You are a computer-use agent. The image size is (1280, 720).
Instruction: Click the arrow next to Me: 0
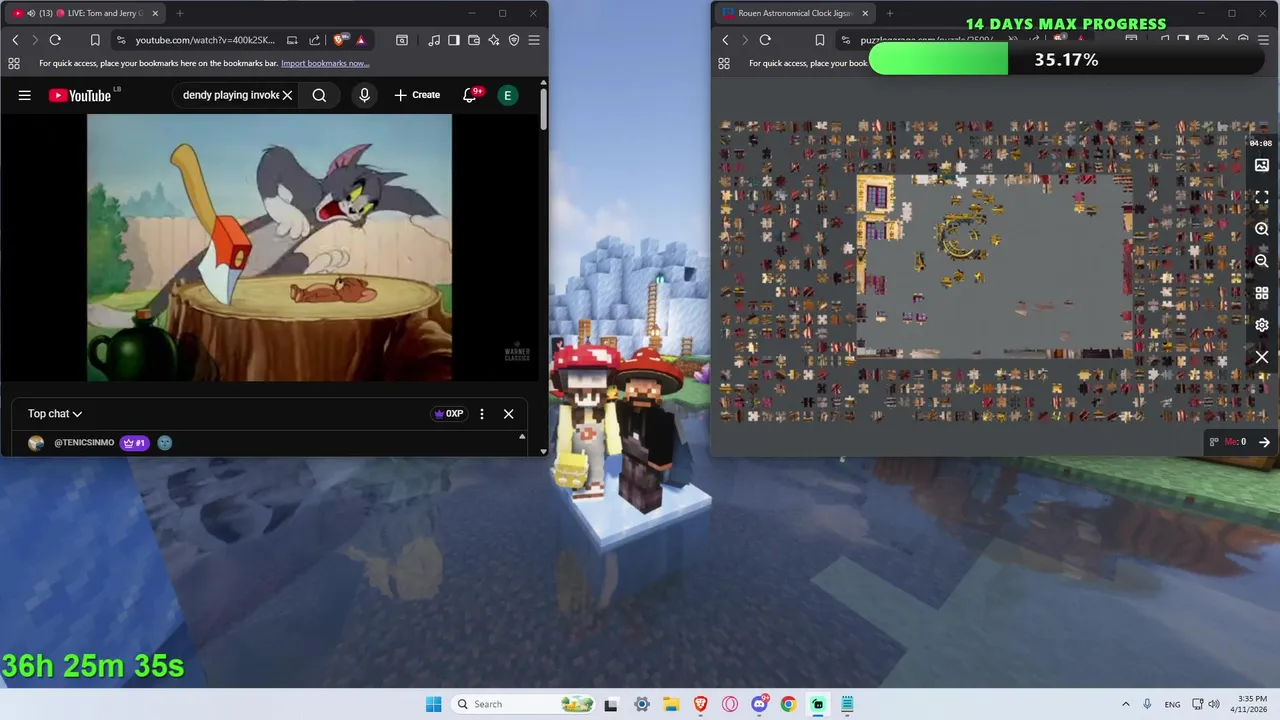point(1264,442)
